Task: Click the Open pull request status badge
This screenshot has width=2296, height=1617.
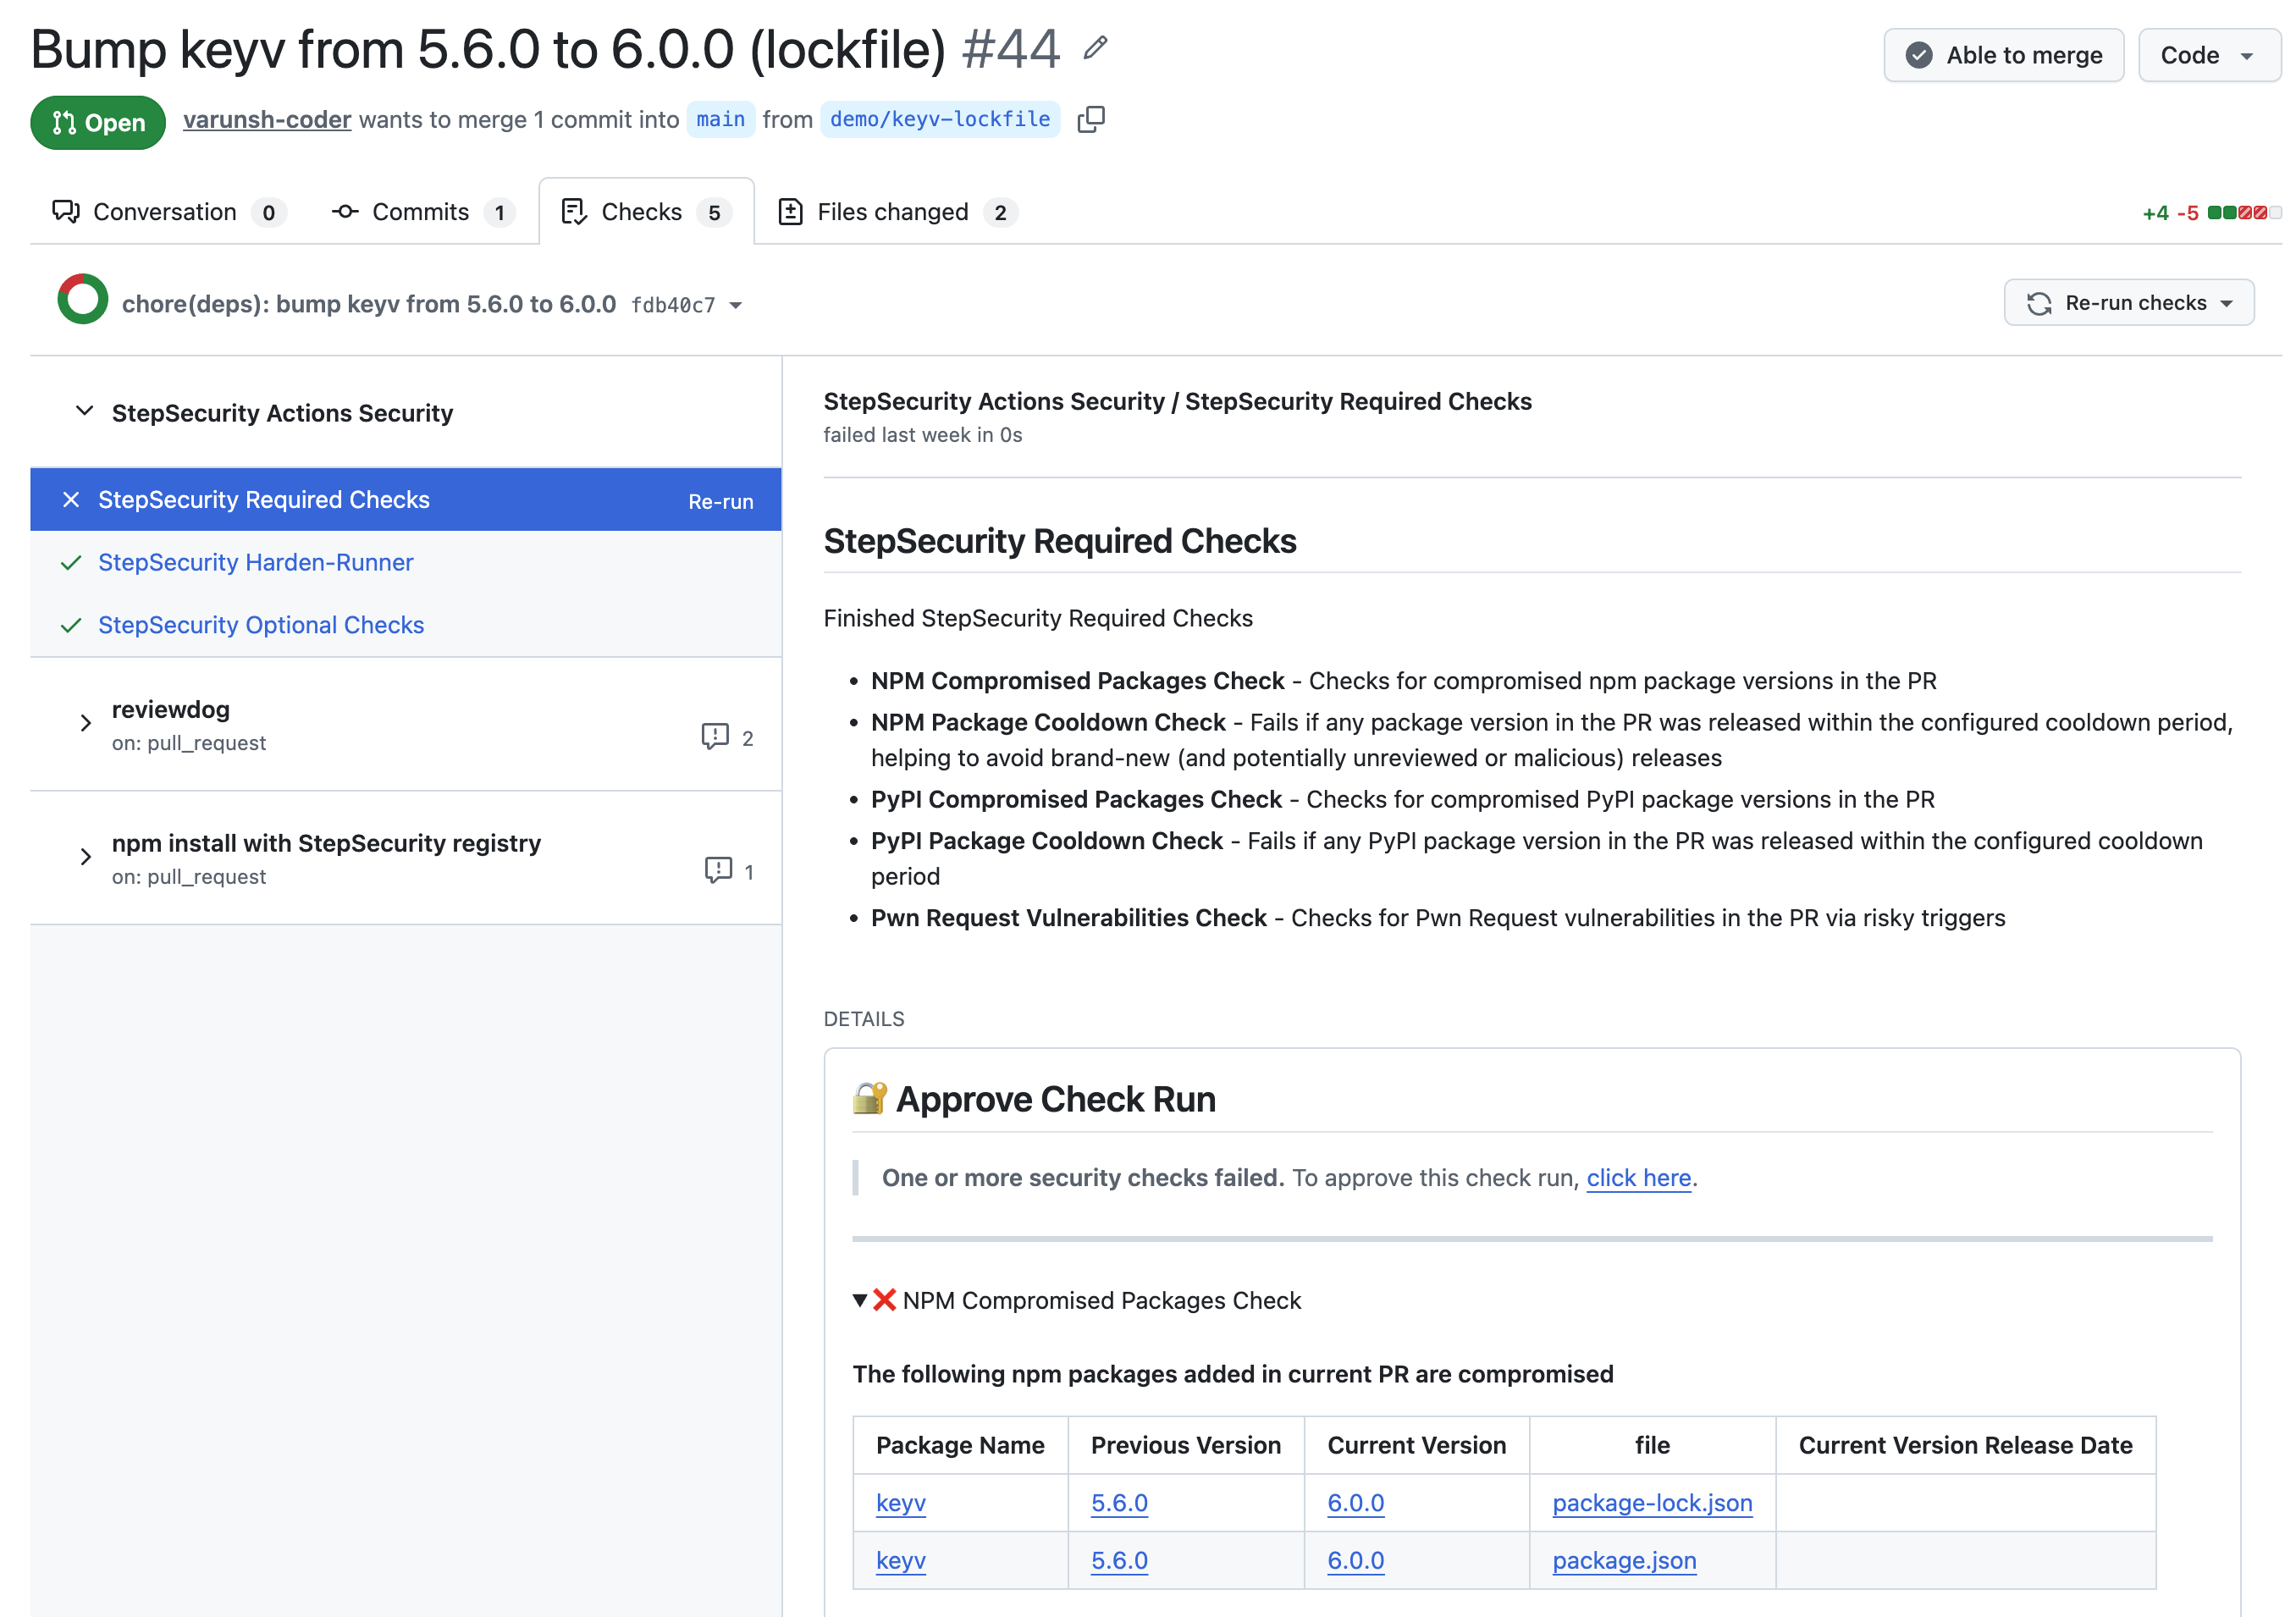Action: (x=98, y=122)
